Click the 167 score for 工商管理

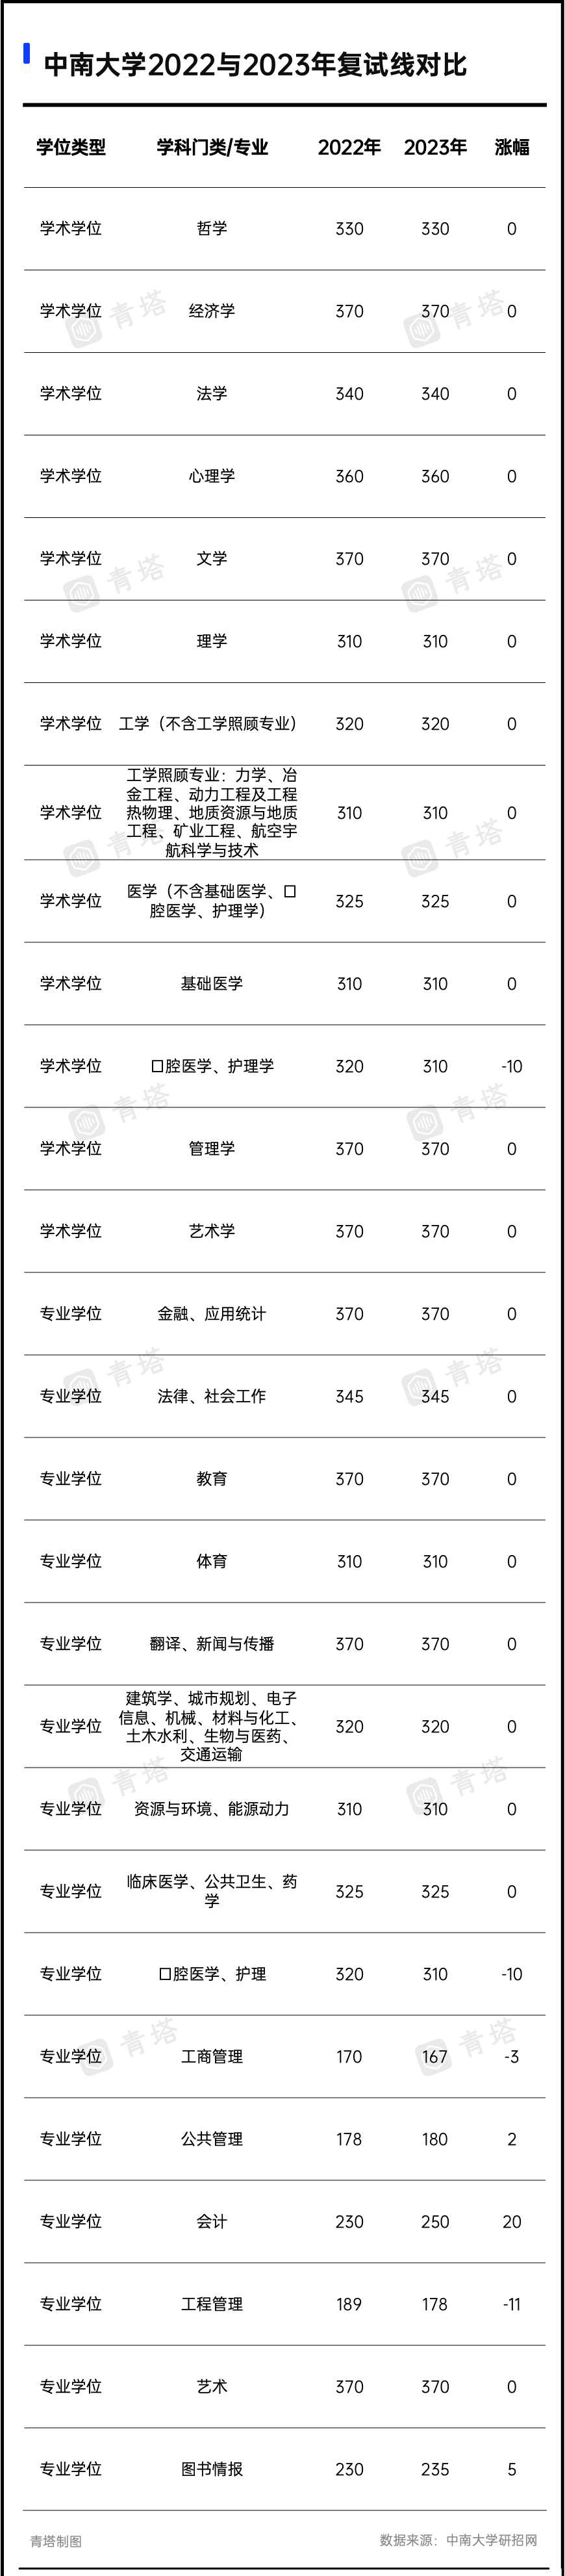[435, 2057]
